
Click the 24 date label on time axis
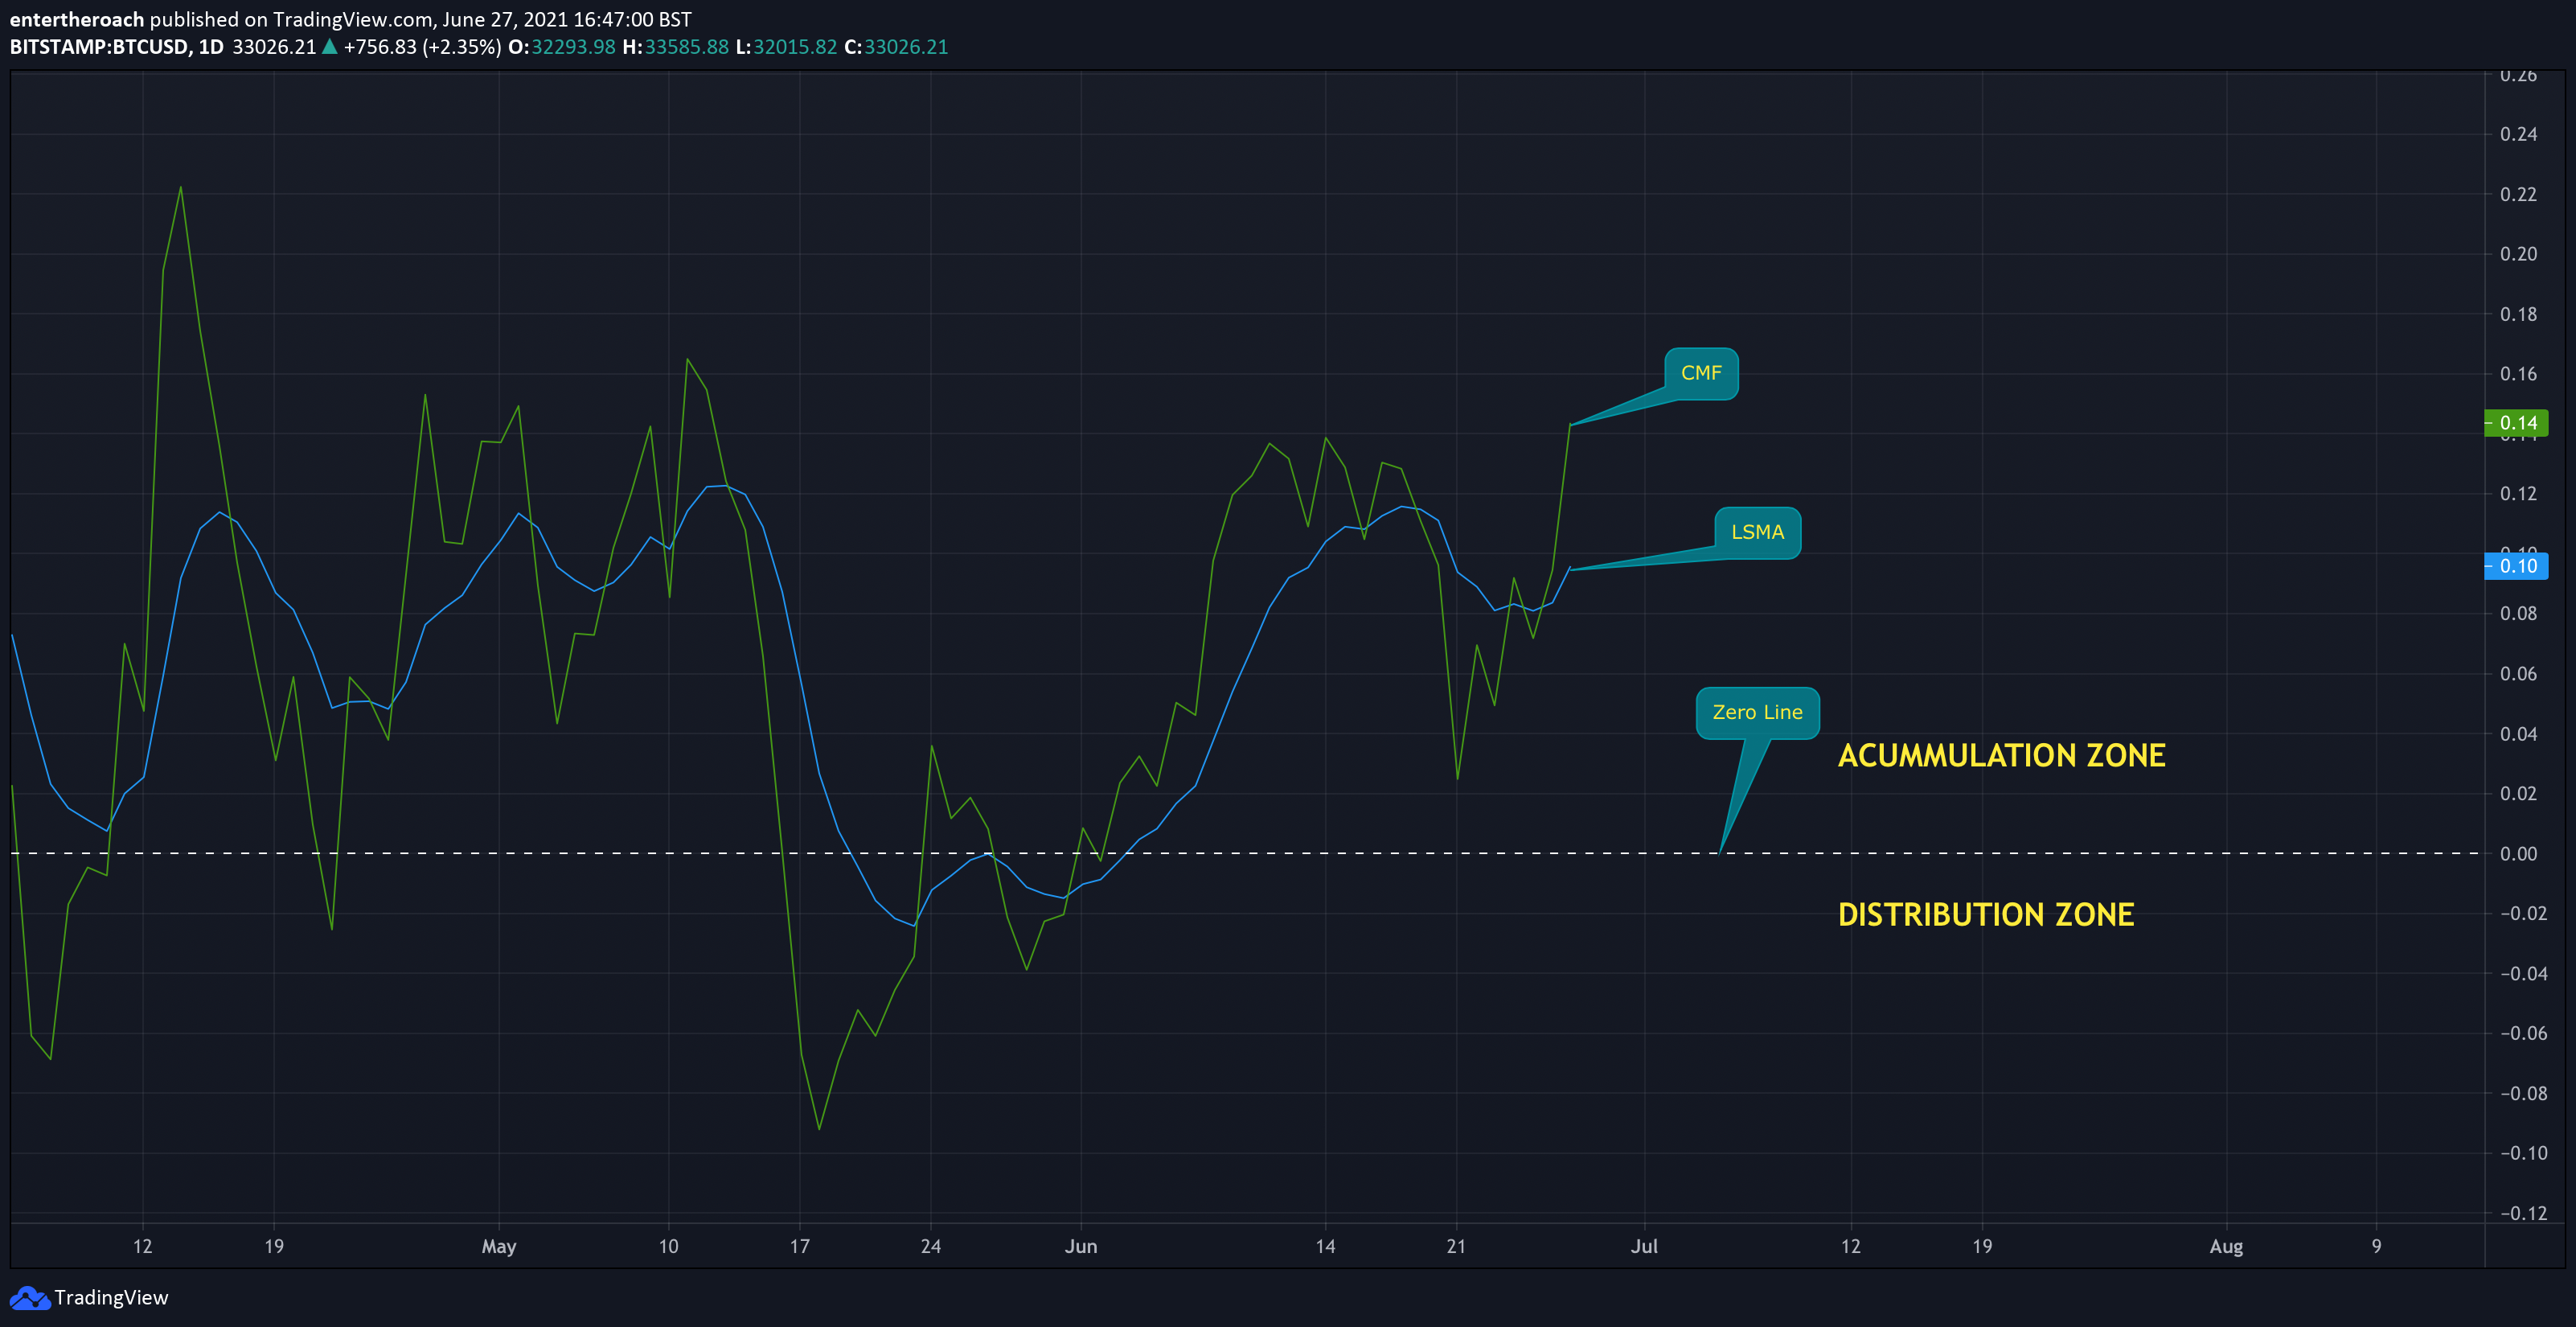coord(931,1247)
